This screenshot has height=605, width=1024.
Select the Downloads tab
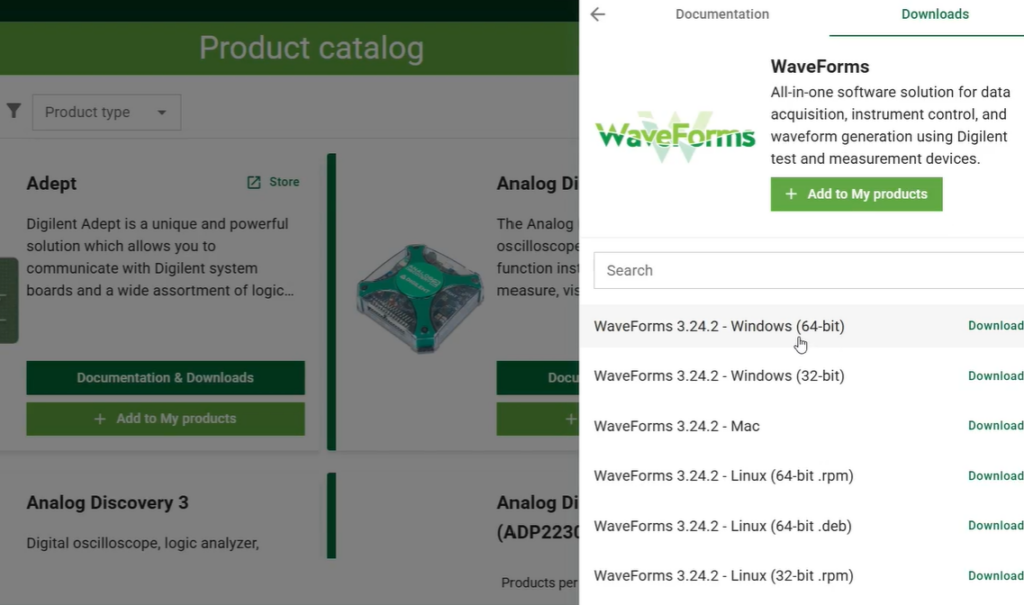[x=934, y=14]
